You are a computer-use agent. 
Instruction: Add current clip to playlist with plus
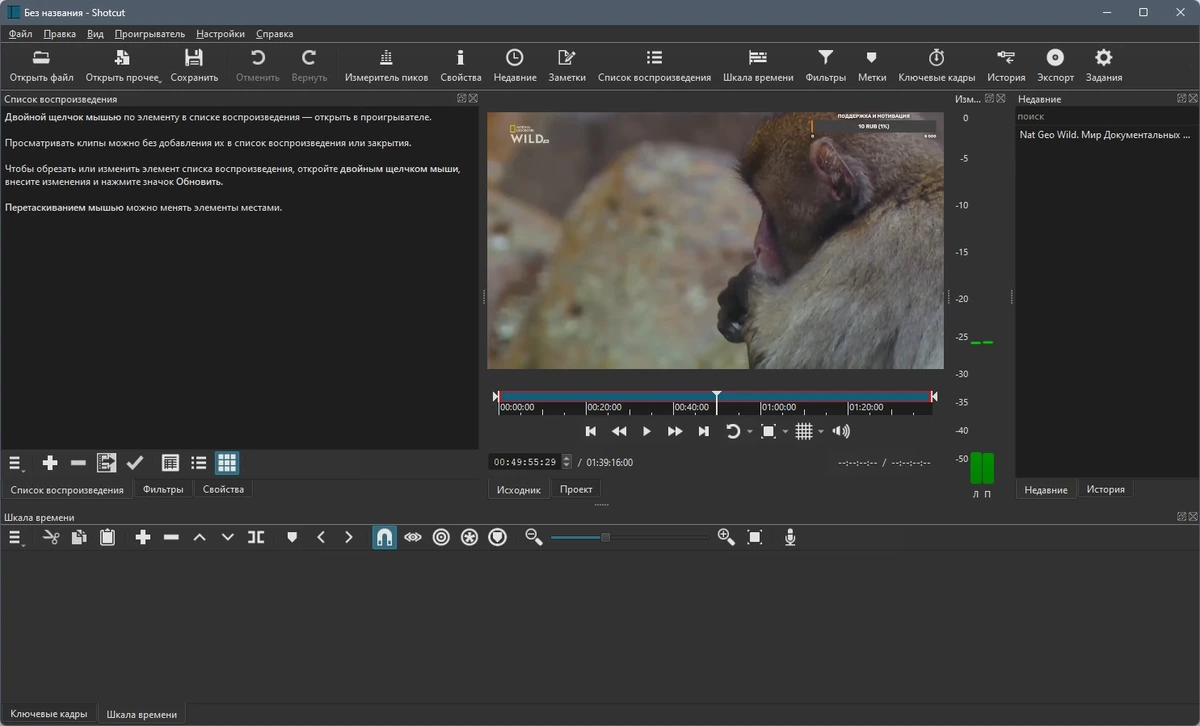coord(50,463)
